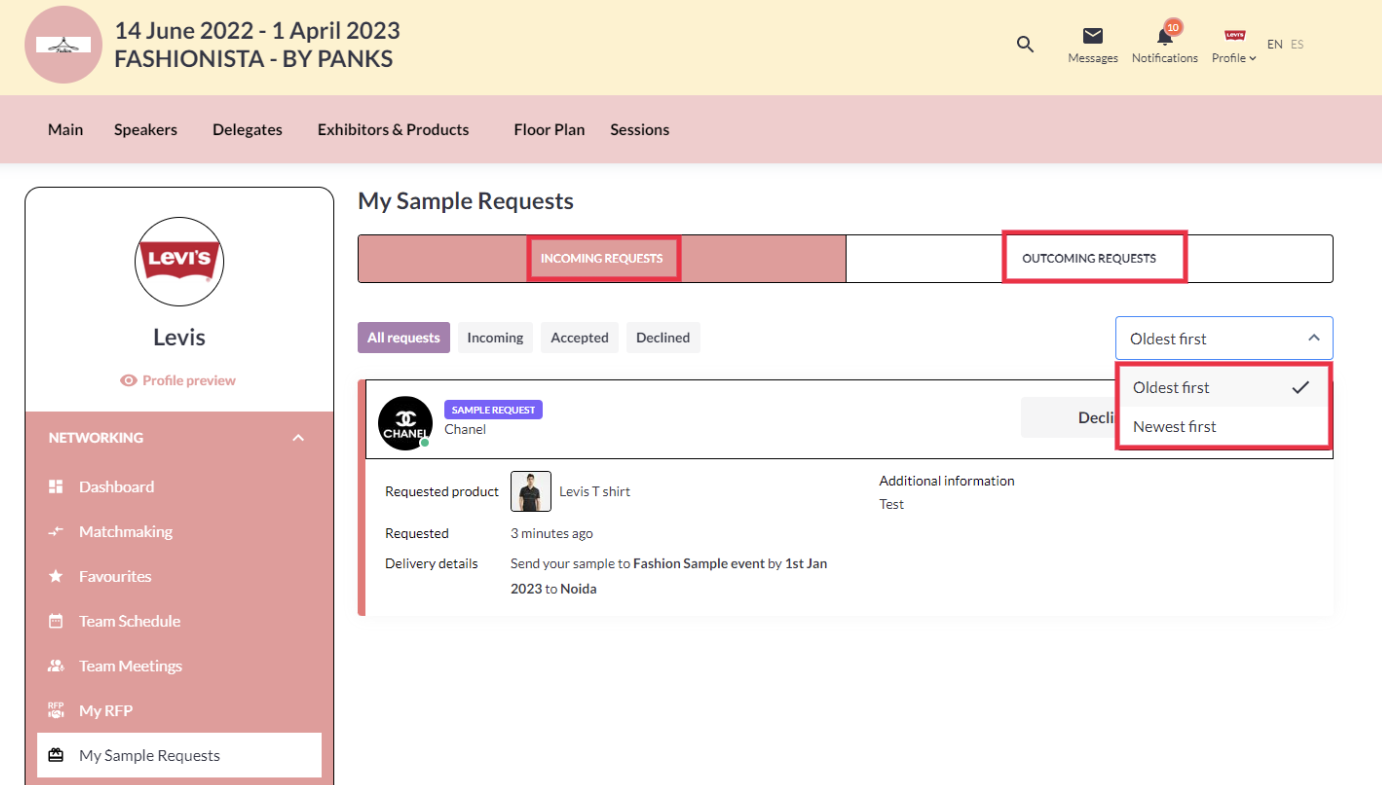Open Matchmaking in the sidebar

pos(125,532)
